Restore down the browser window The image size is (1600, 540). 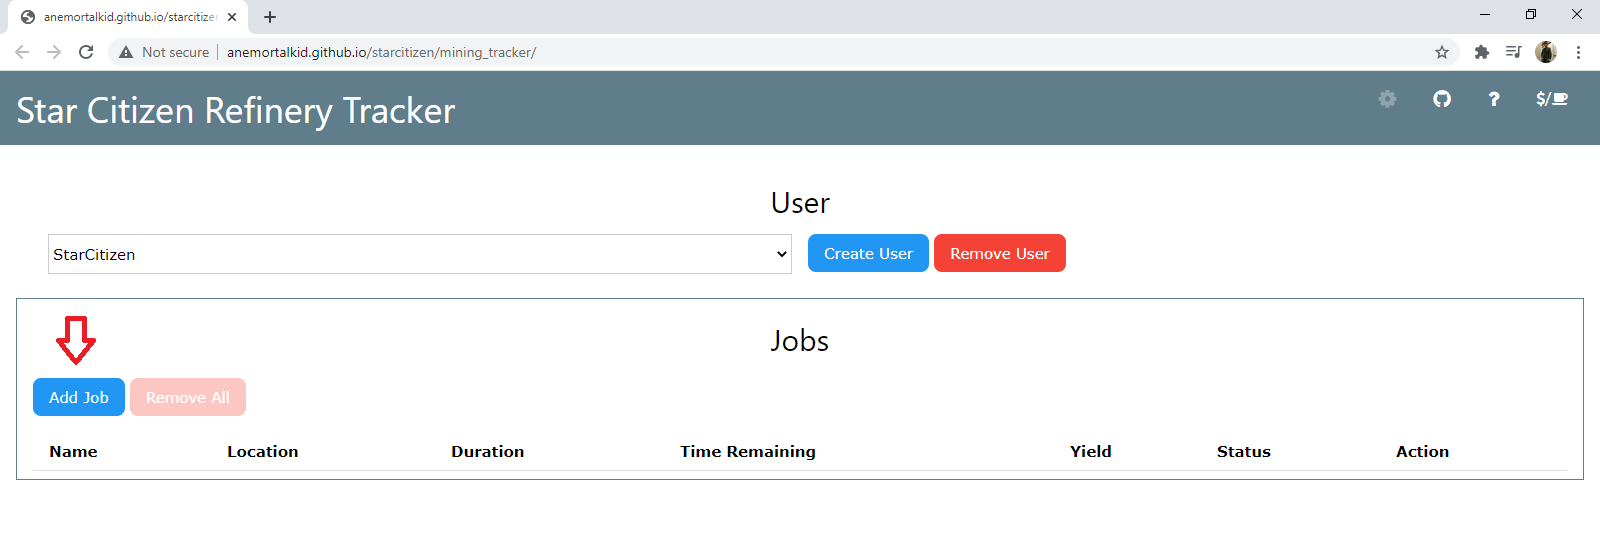click(1531, 14)
